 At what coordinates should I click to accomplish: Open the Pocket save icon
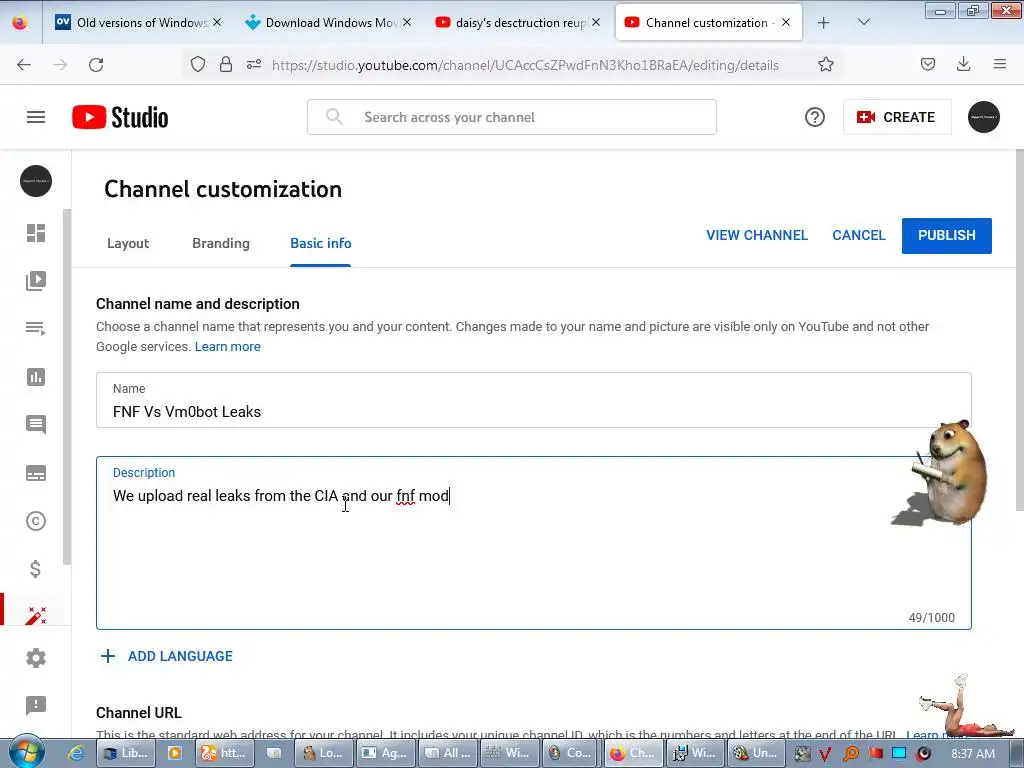[x=927, y=64]
